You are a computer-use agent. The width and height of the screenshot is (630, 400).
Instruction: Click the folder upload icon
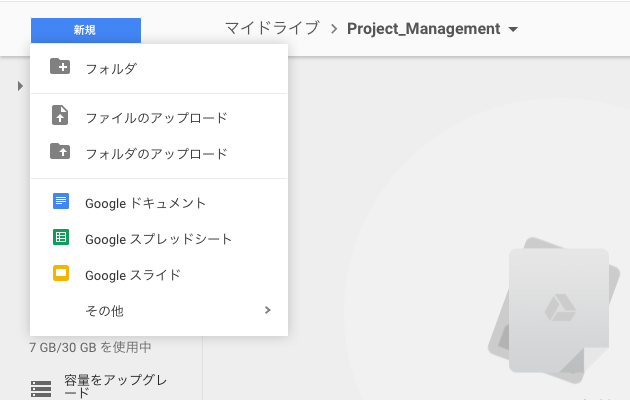click(x=60, y=151)
